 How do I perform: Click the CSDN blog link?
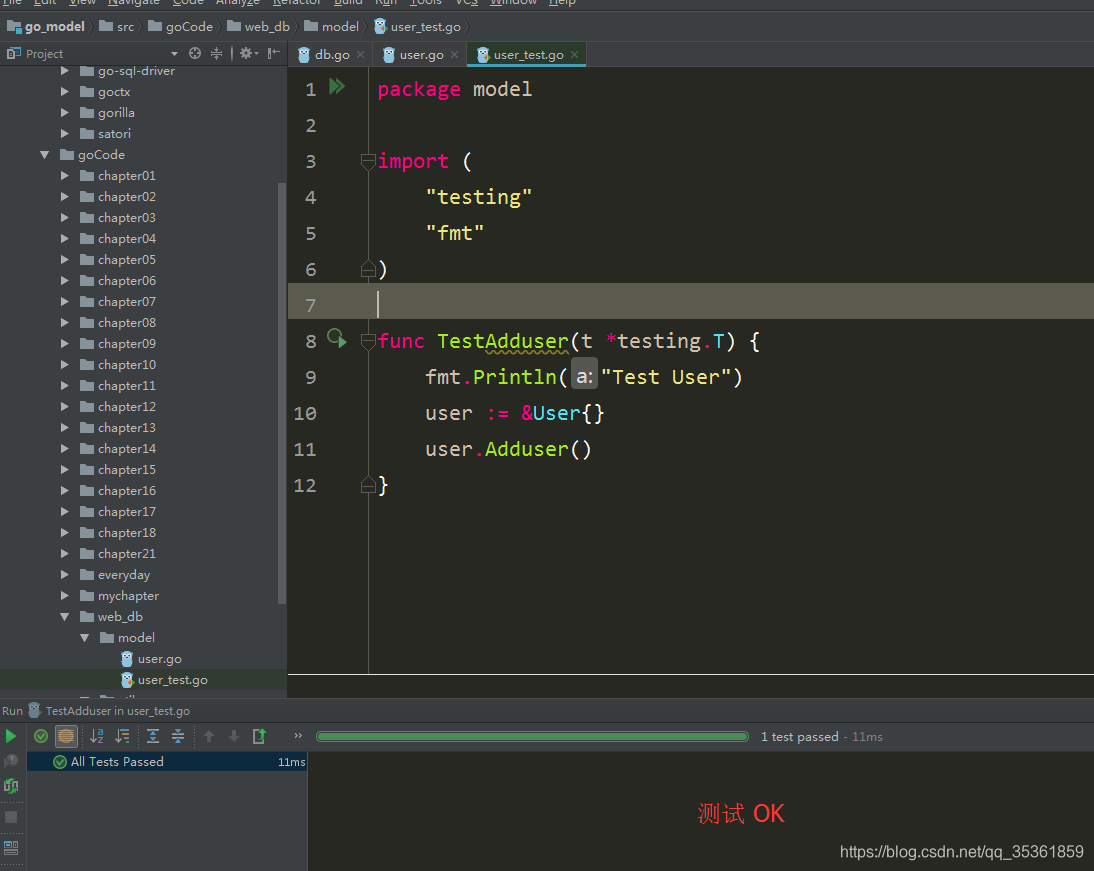(x=961, y=851)
